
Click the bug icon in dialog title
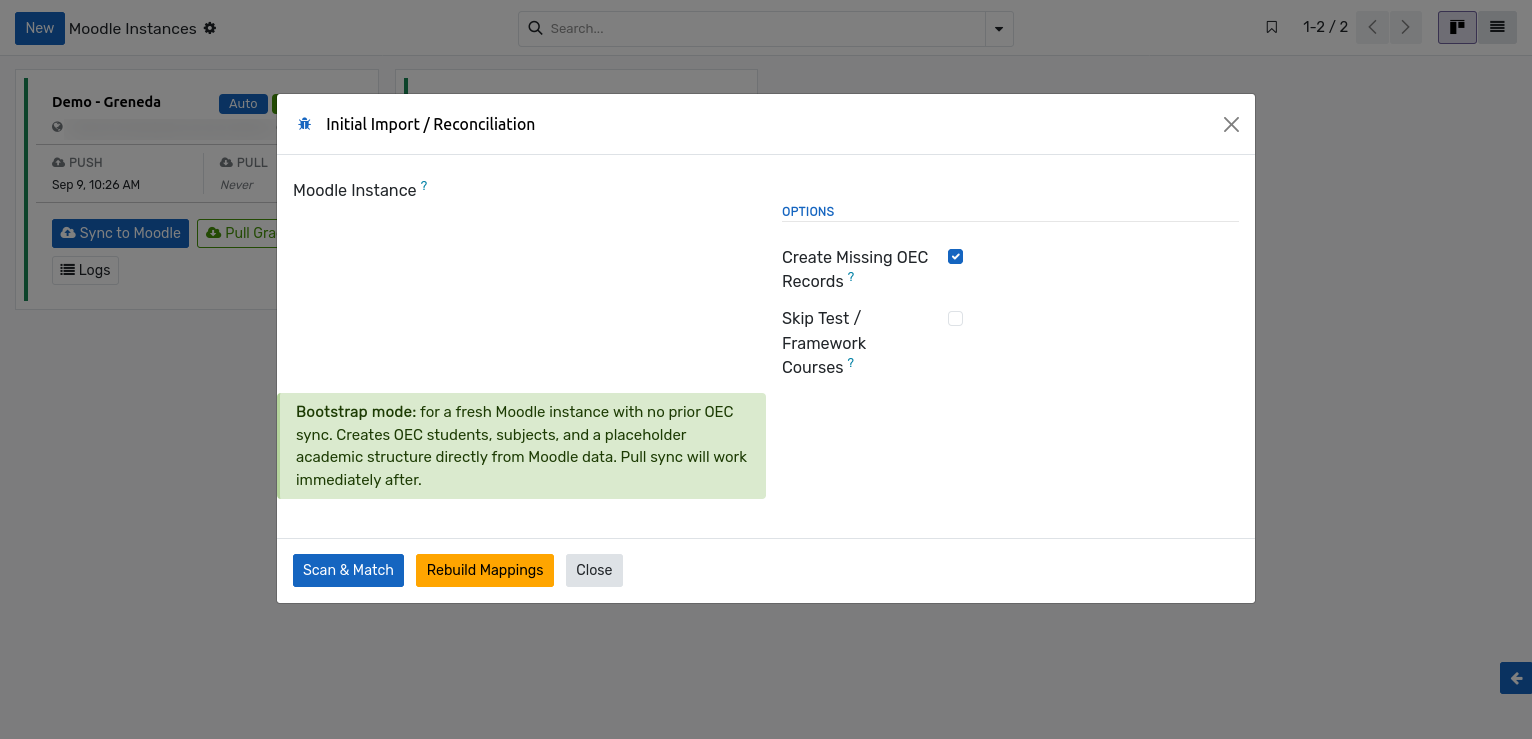click(305, 124)
